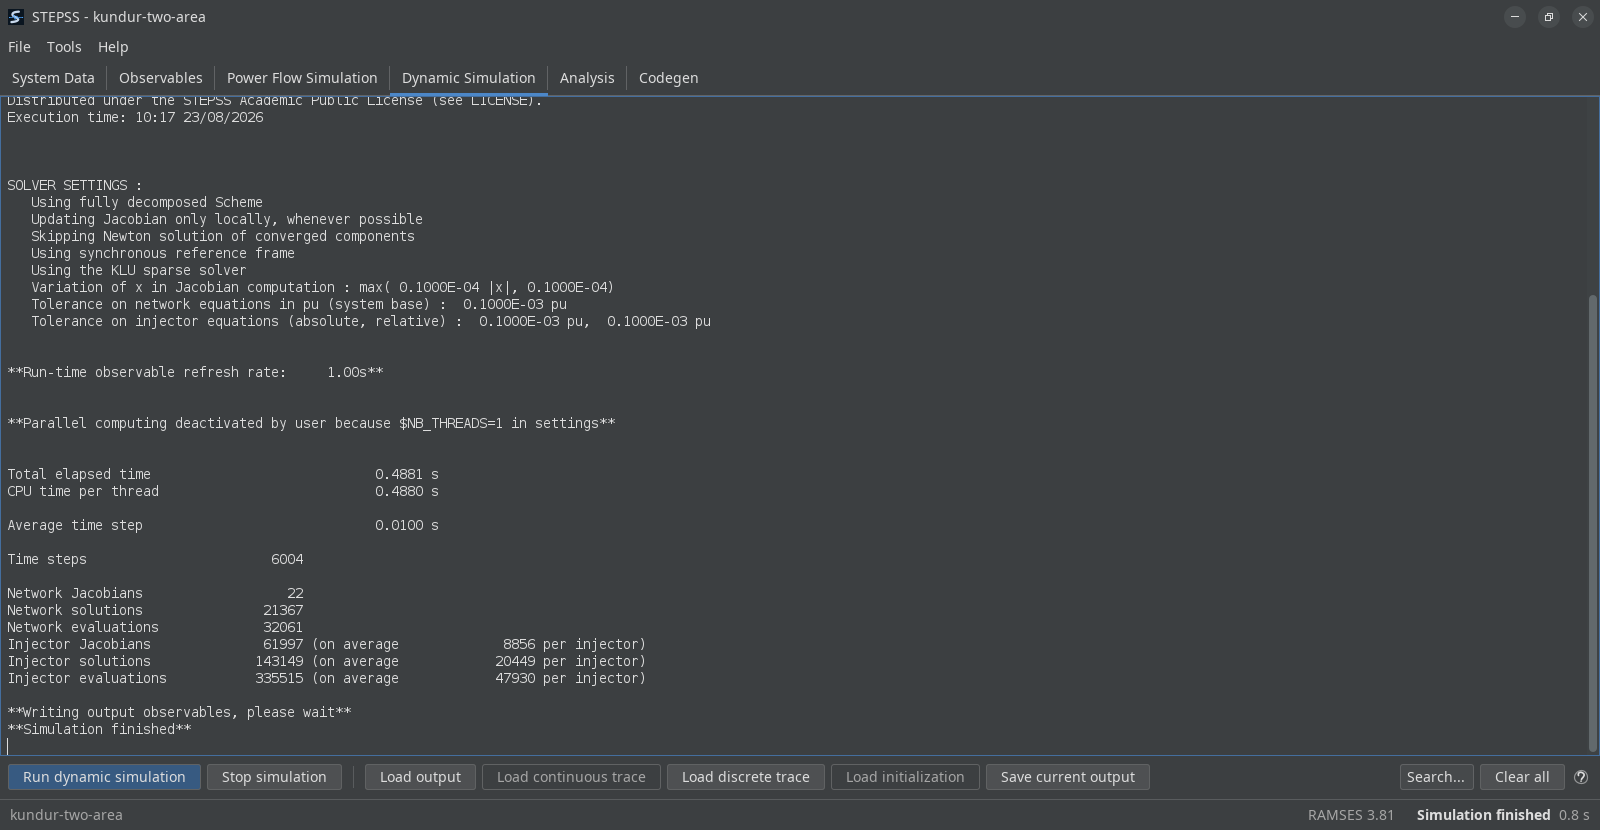This screenshot has width=1600, height=830.
Task: Click the 'Network solutions' line
Action: click(155, 610)
